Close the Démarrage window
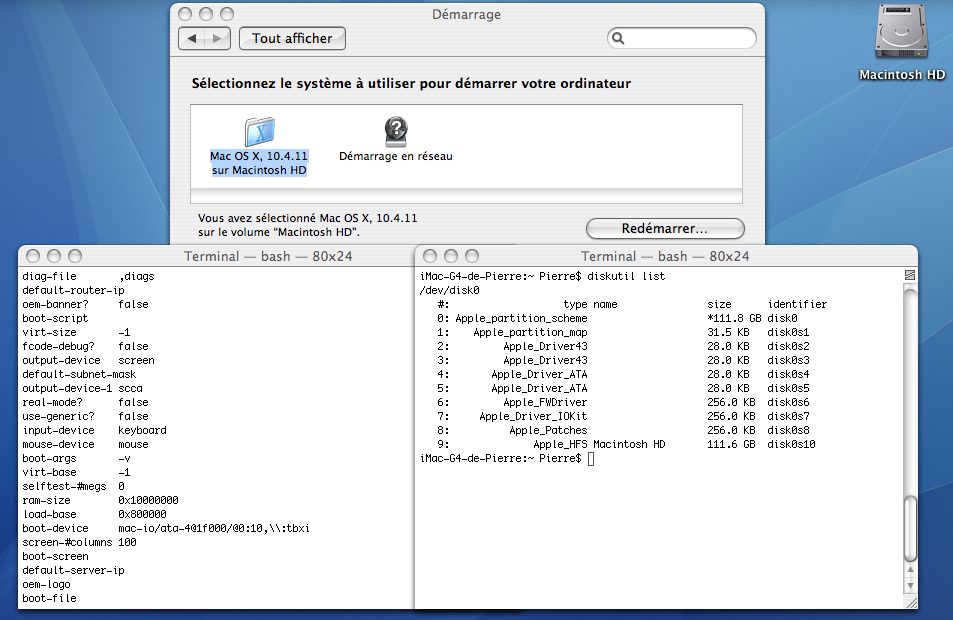 185,14
